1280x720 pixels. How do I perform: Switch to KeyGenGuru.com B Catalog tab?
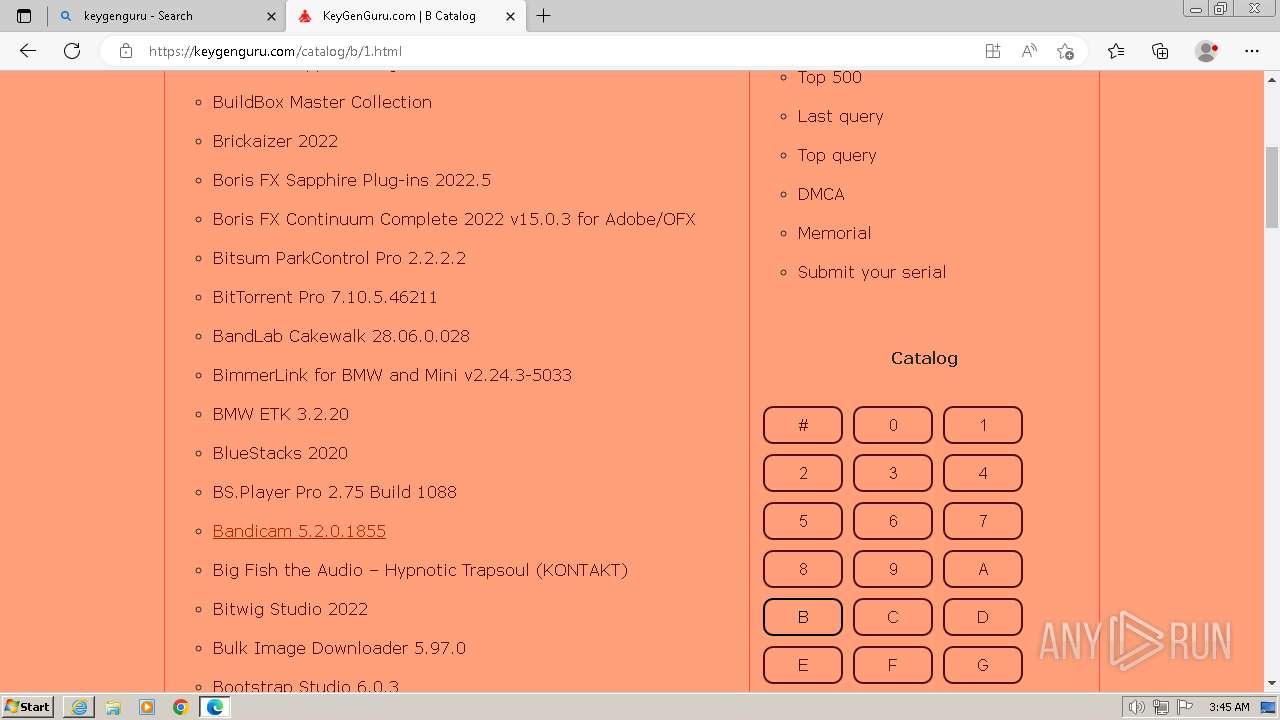(405, 16)
